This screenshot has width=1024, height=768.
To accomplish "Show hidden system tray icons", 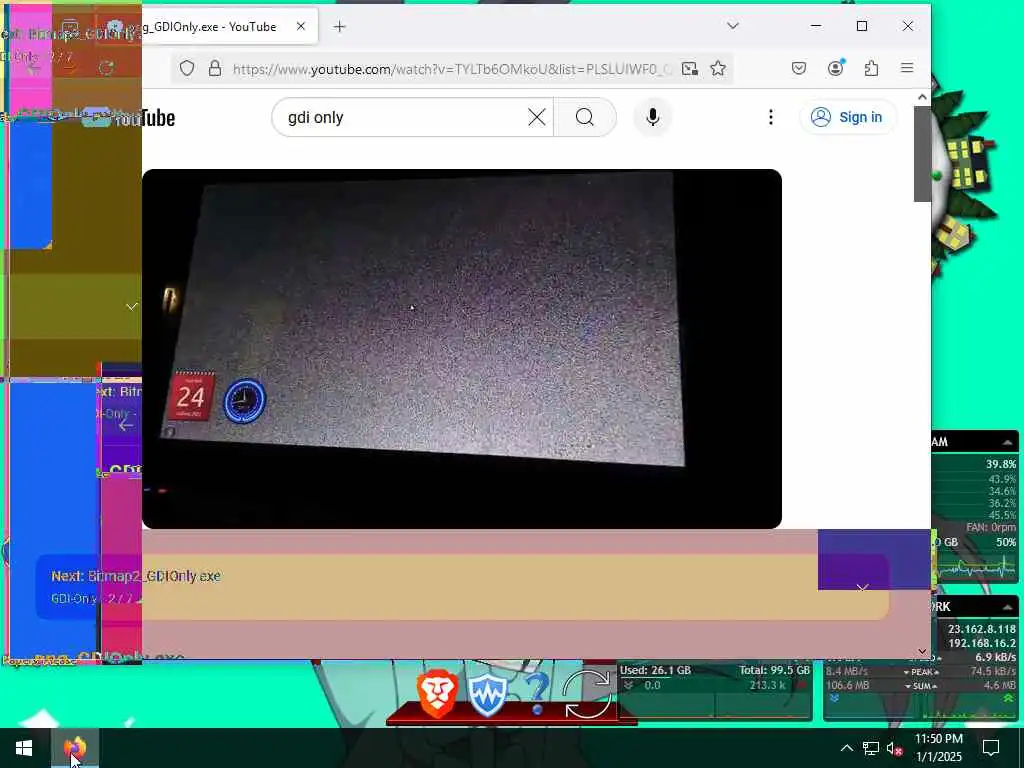I will (846, 748).
